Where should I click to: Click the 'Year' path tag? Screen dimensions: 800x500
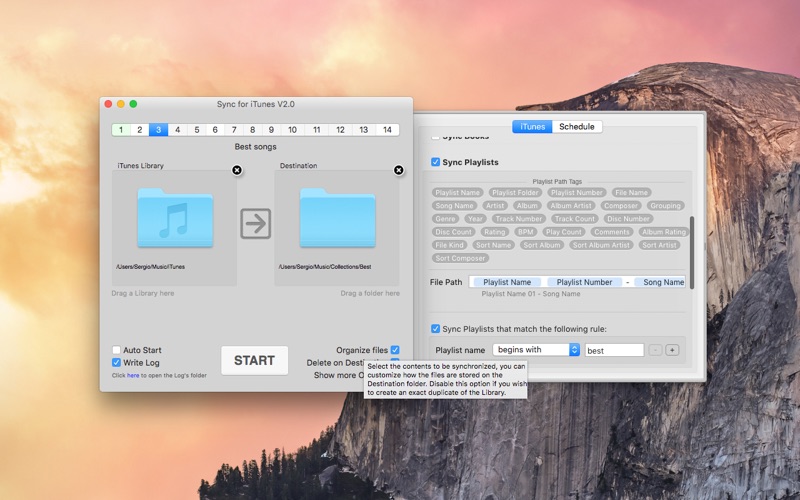tap(475, 219)
